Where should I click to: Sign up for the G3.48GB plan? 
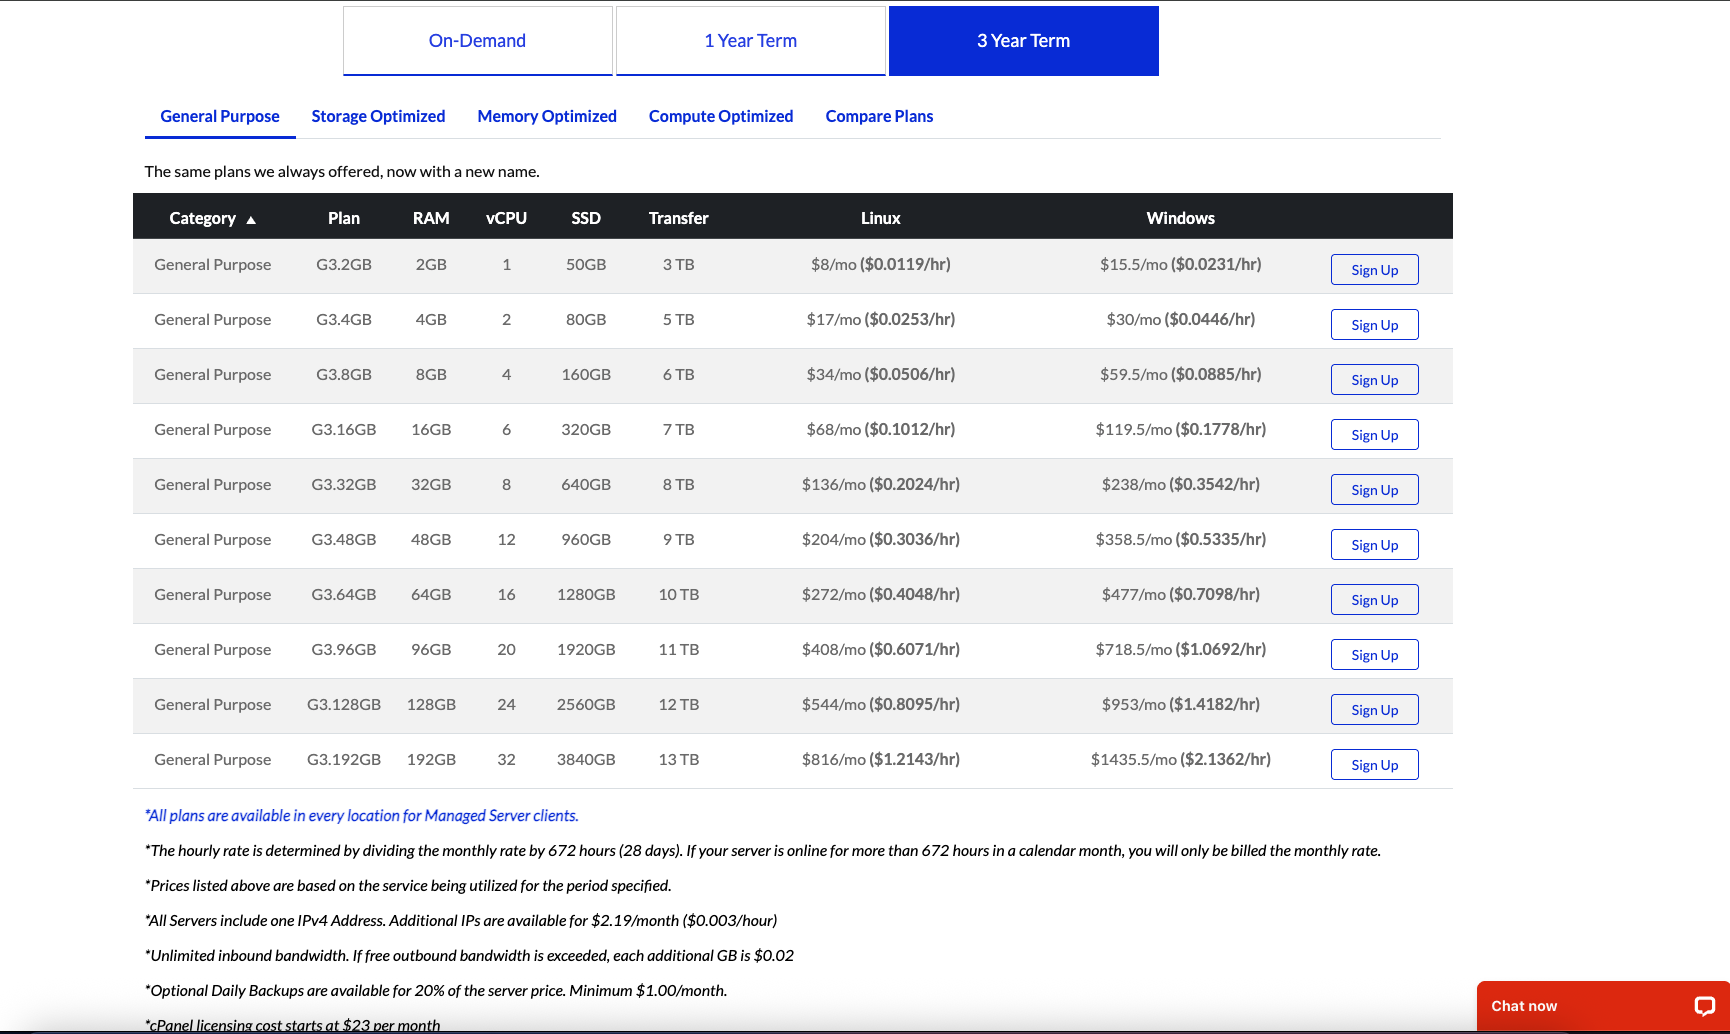tap(1374, 544)
